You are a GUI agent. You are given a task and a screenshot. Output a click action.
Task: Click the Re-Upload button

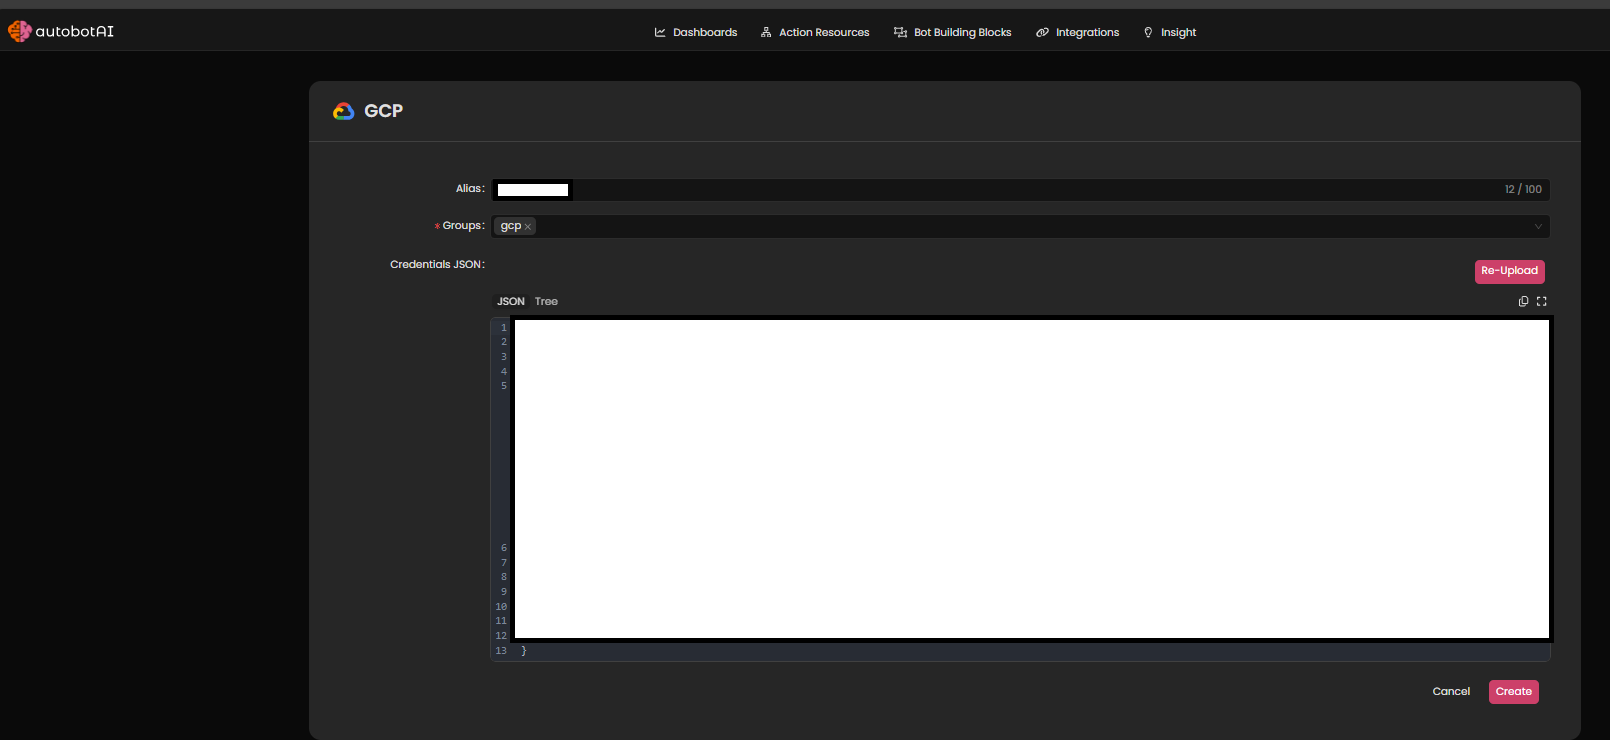[1509, 271]
